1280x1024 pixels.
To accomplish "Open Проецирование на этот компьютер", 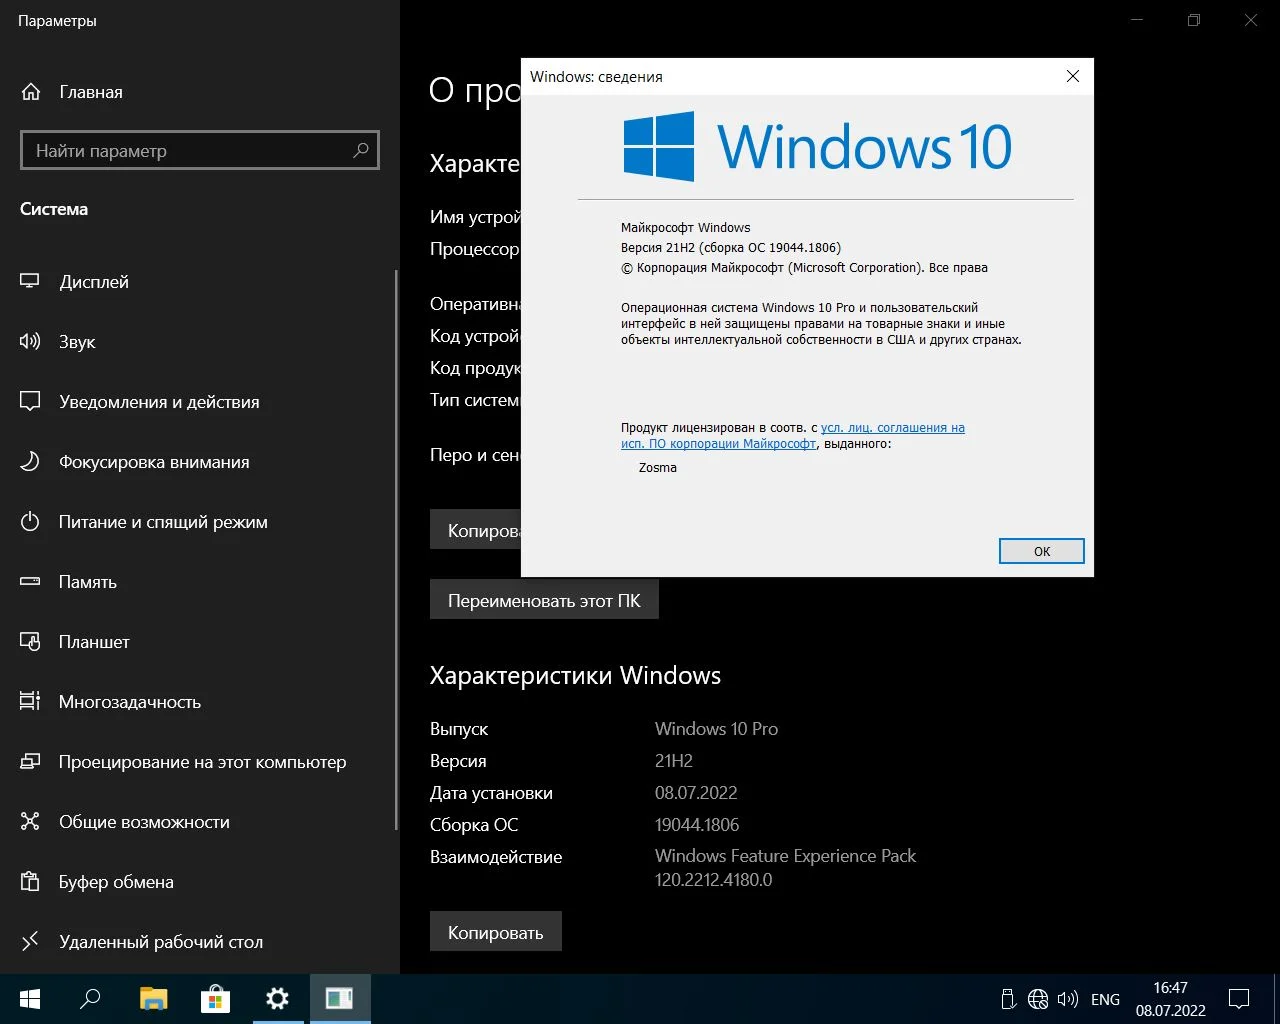I will pyautogui.click(x=202, y=762).
